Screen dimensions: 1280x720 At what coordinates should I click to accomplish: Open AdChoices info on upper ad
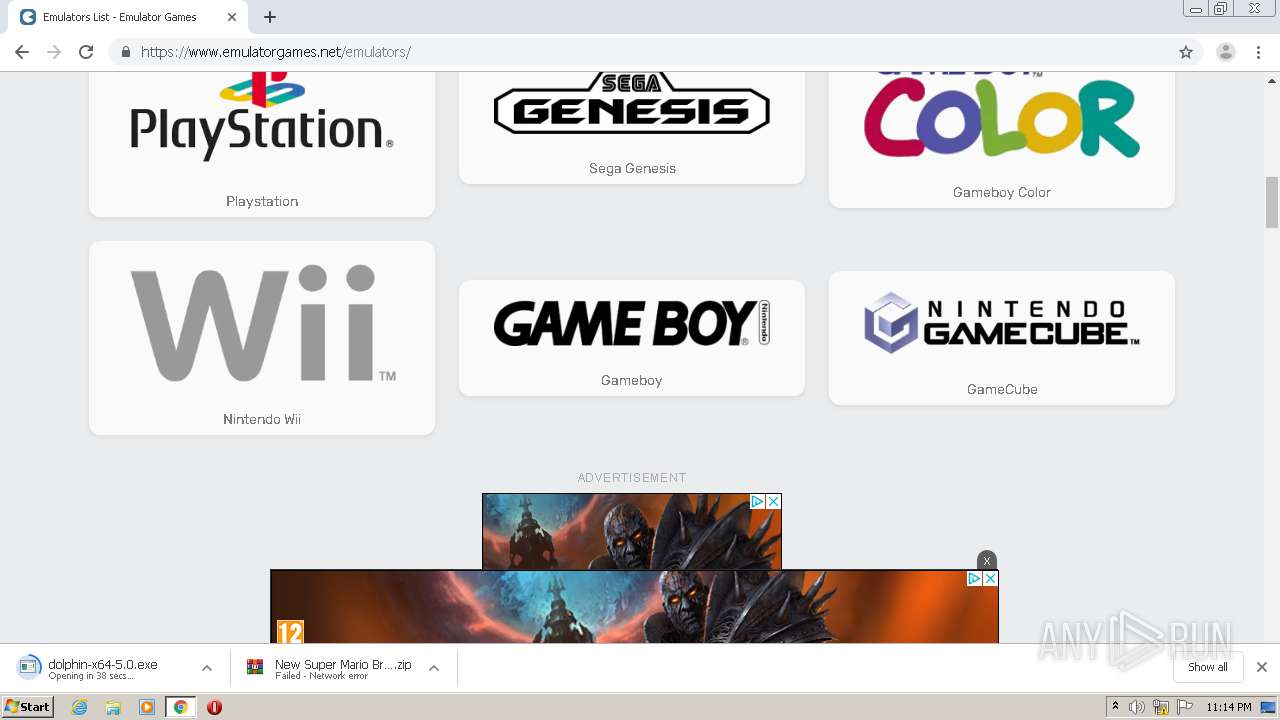(x=758, y=502)
